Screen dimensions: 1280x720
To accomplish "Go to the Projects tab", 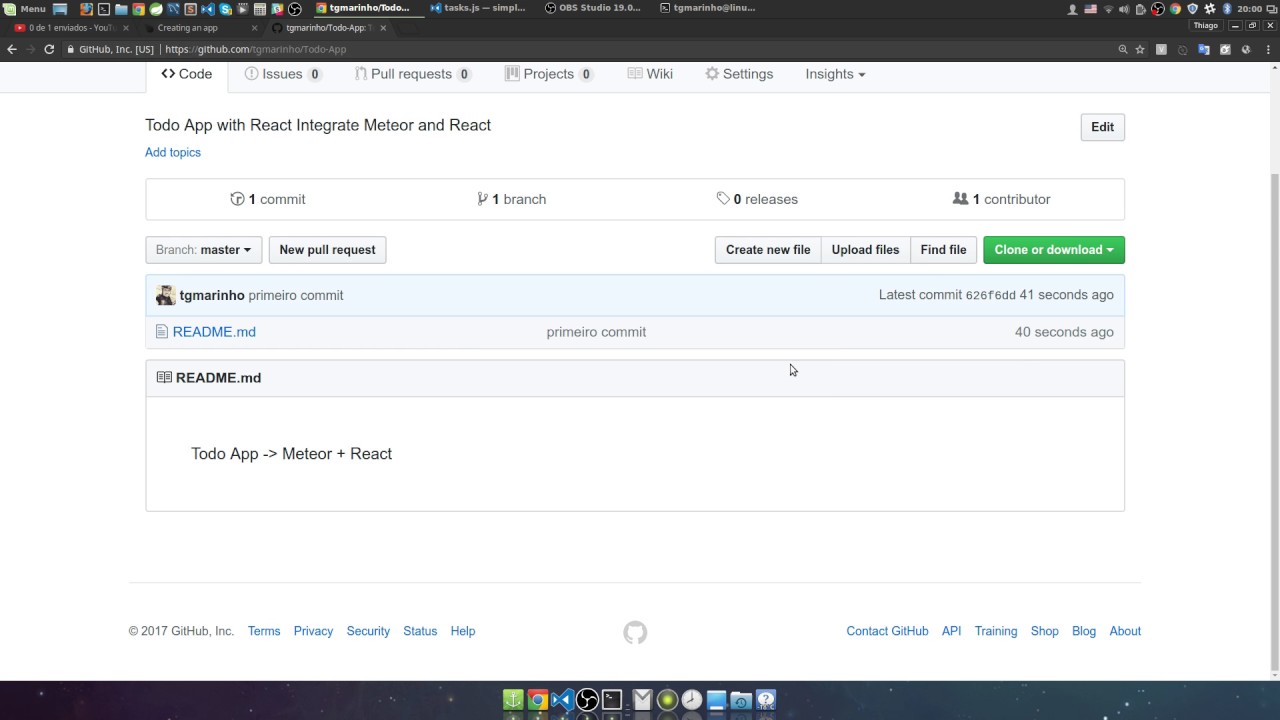I will coord(549,74).
